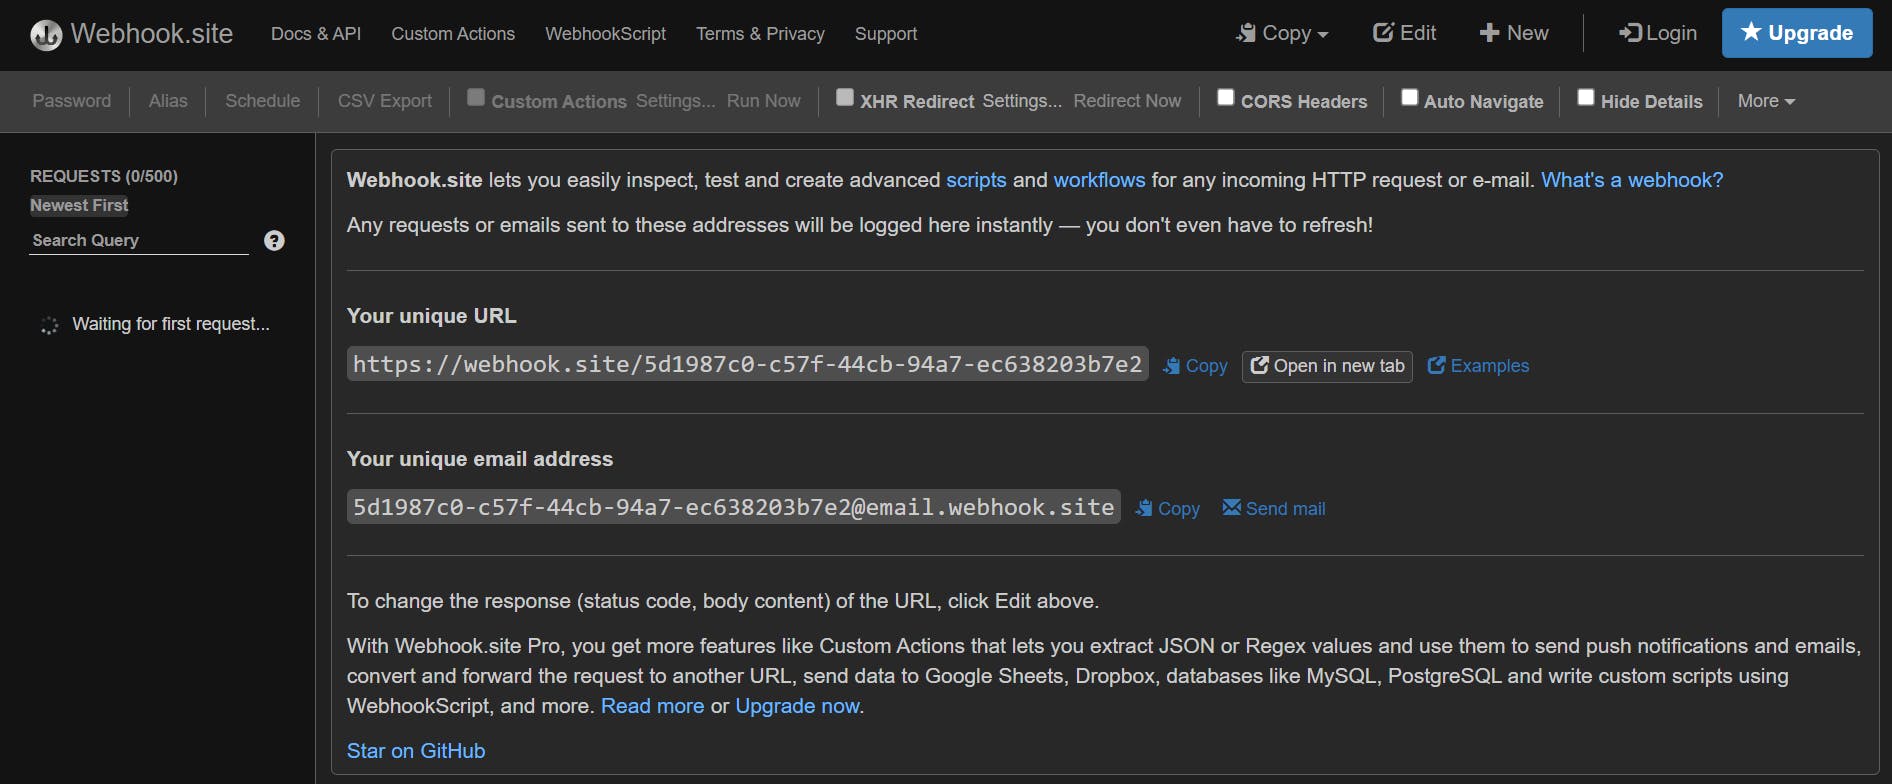The height and width of the screenshot is (784, 1892).
Task: Click Edit in the top bar
Action: [x=1404, y=33]
